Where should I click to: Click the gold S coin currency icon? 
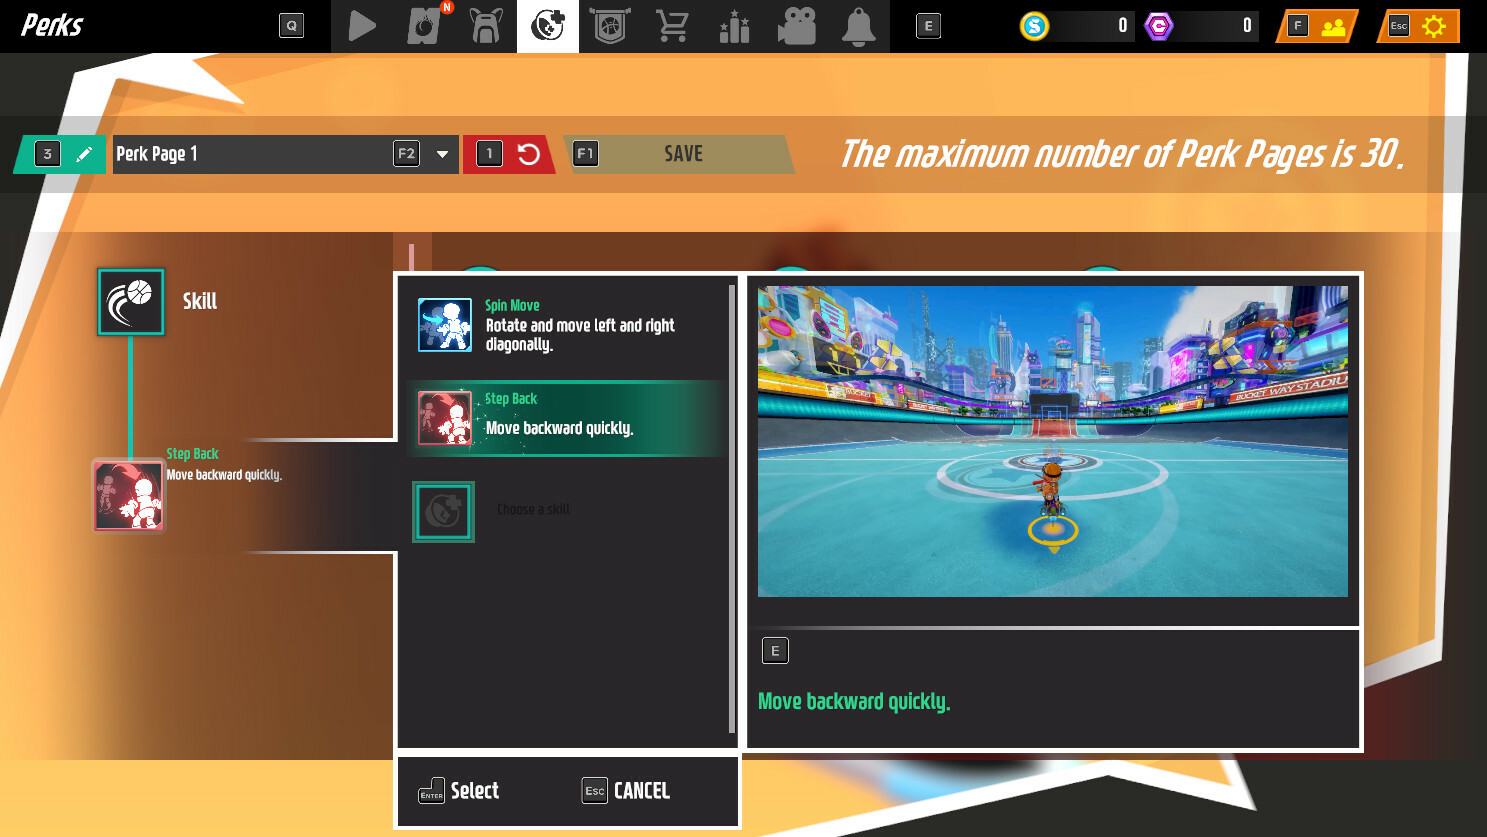coord(1034,26)
